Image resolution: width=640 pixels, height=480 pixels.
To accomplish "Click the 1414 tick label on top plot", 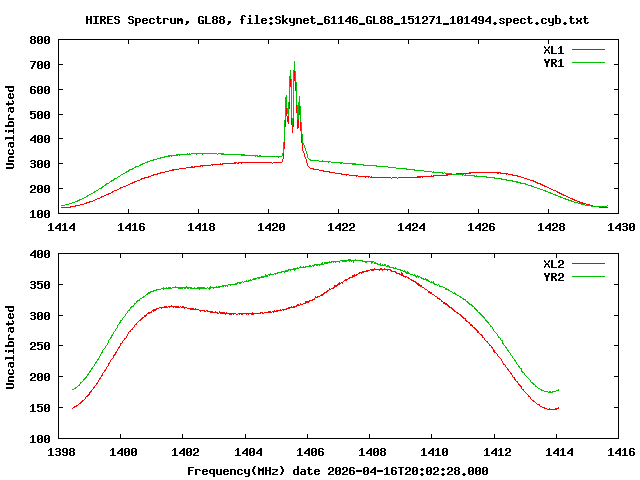I will coord(61,227).
